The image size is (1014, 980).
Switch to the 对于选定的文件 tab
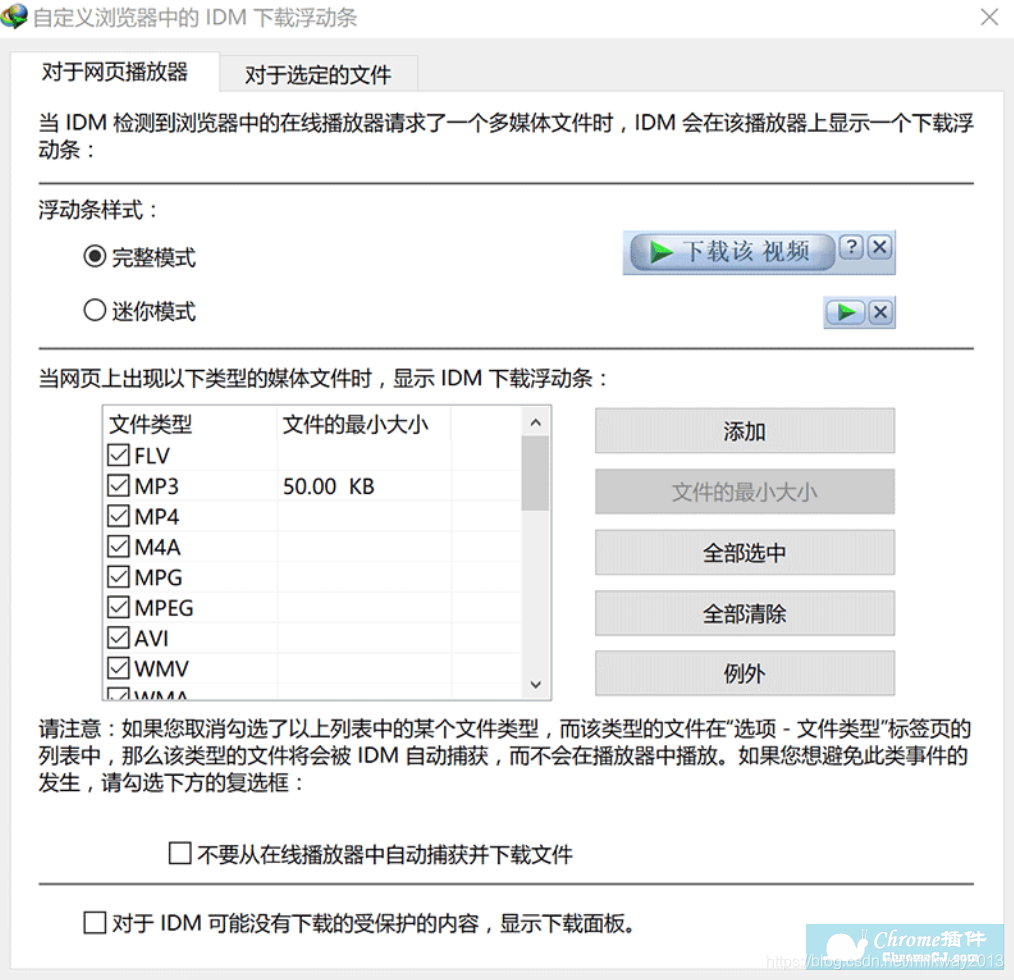tap(318, 74)
